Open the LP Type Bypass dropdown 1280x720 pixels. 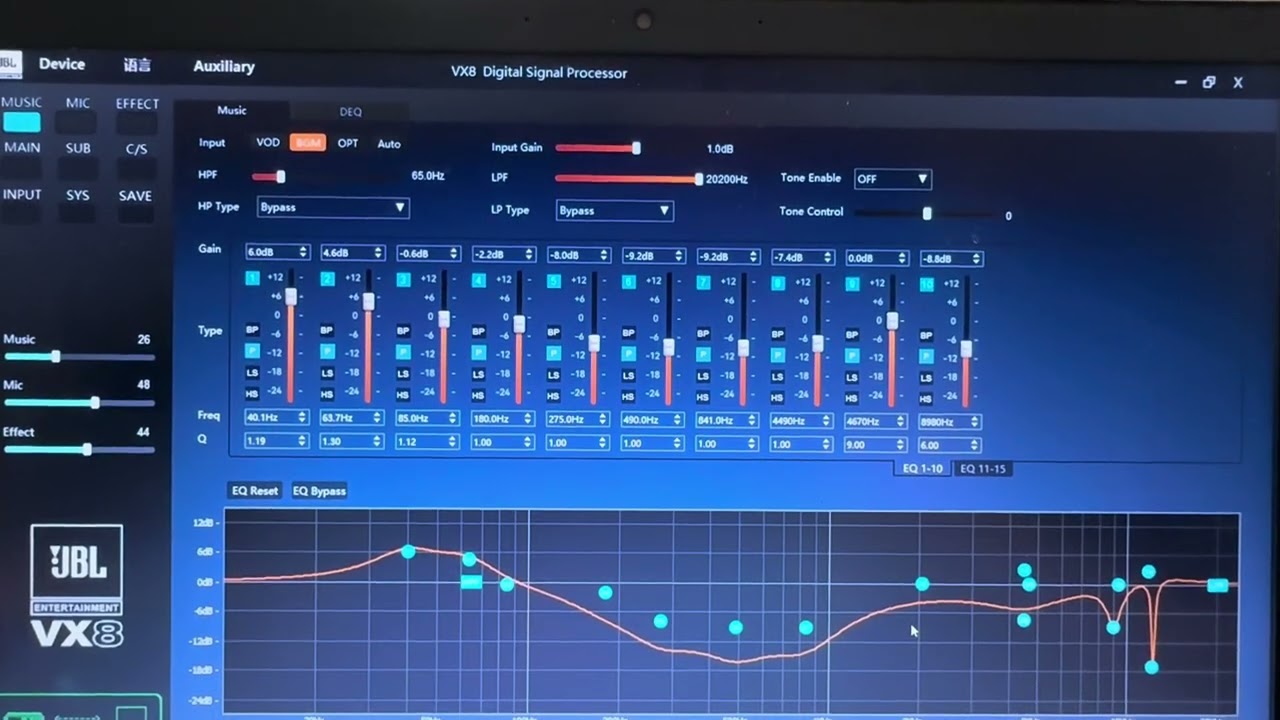(x=614, y=210)
